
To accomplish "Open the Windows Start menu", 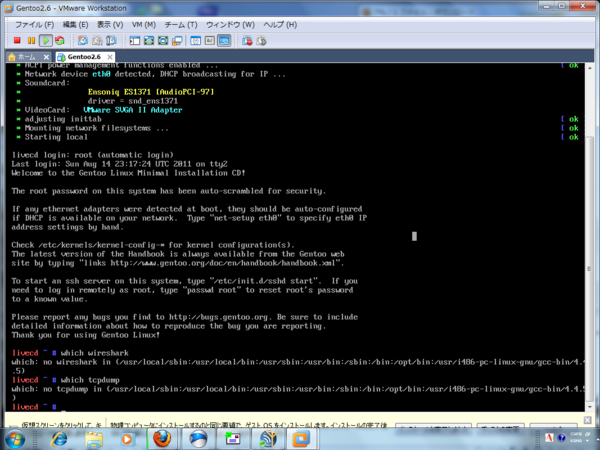I will point(15,439).
